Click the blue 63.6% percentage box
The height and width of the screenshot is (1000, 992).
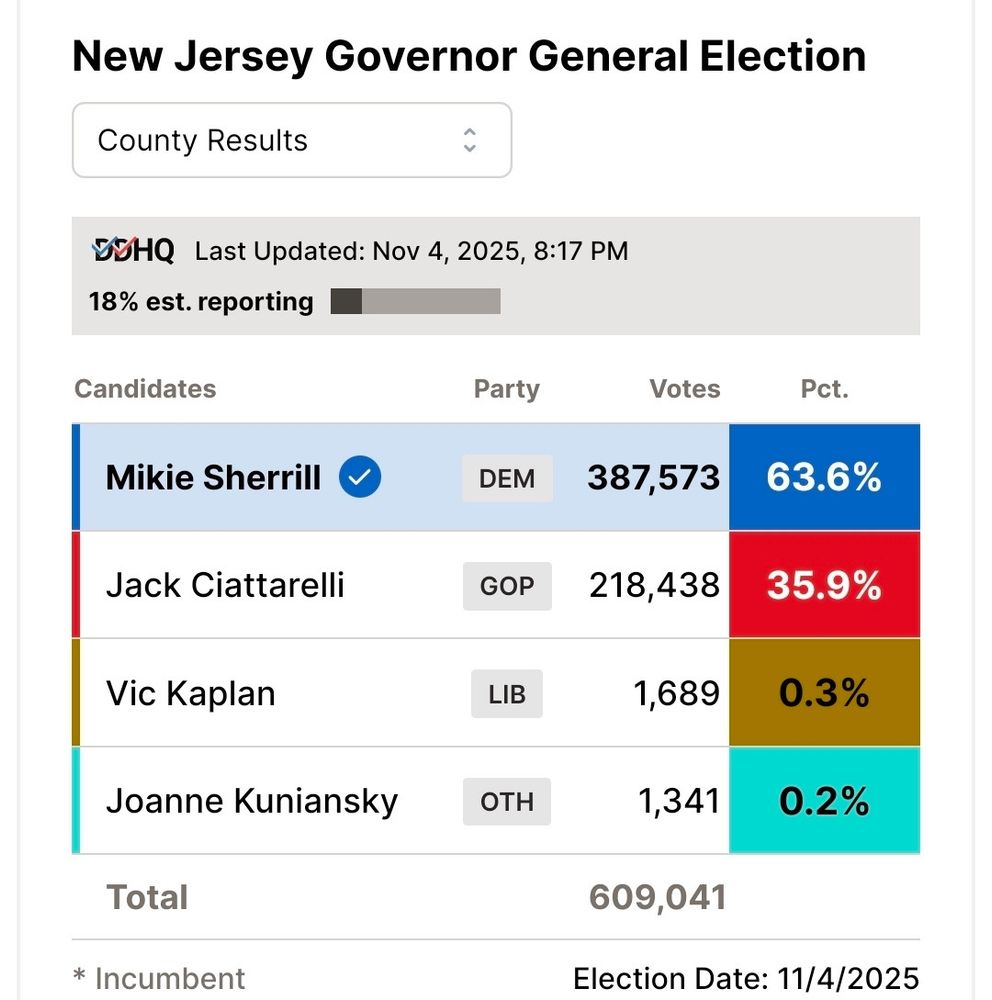pyautogui.click(x=824, y=478)
